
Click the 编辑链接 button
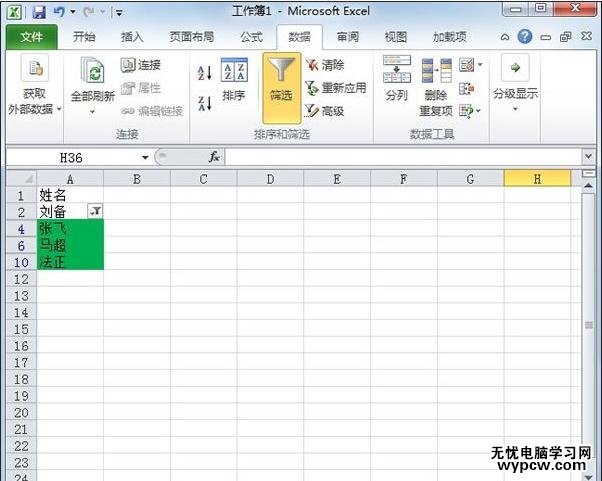(152, 111)
